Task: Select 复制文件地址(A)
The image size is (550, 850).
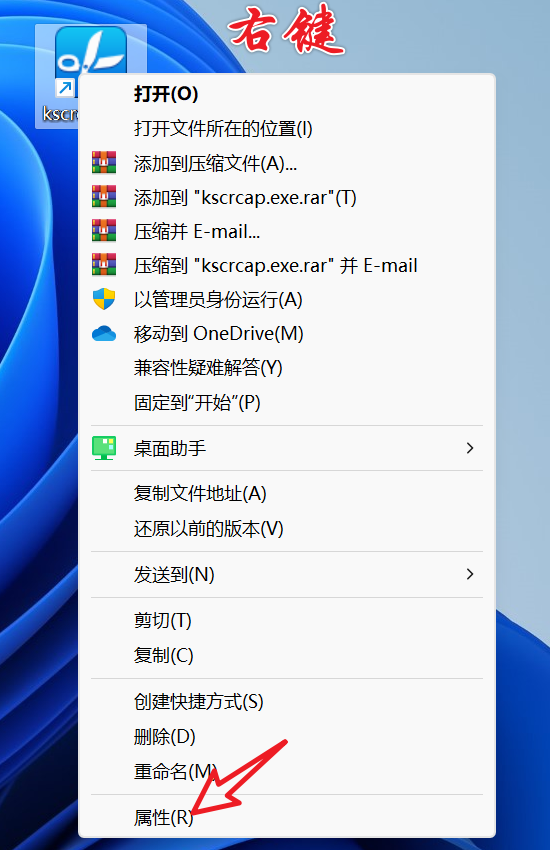Action: (x=200, y=493)
